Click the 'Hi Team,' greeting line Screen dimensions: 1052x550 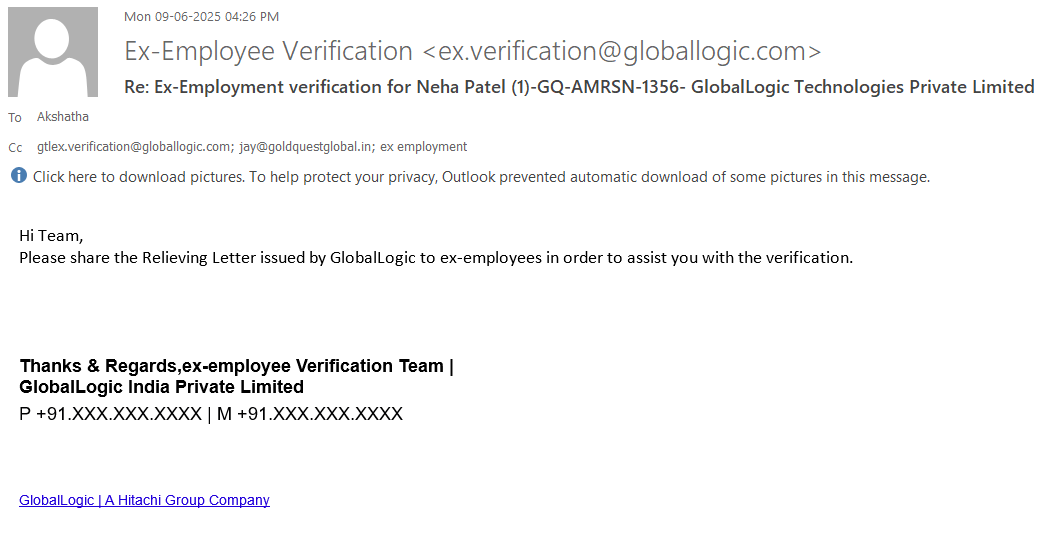click(x=51, y=236)
